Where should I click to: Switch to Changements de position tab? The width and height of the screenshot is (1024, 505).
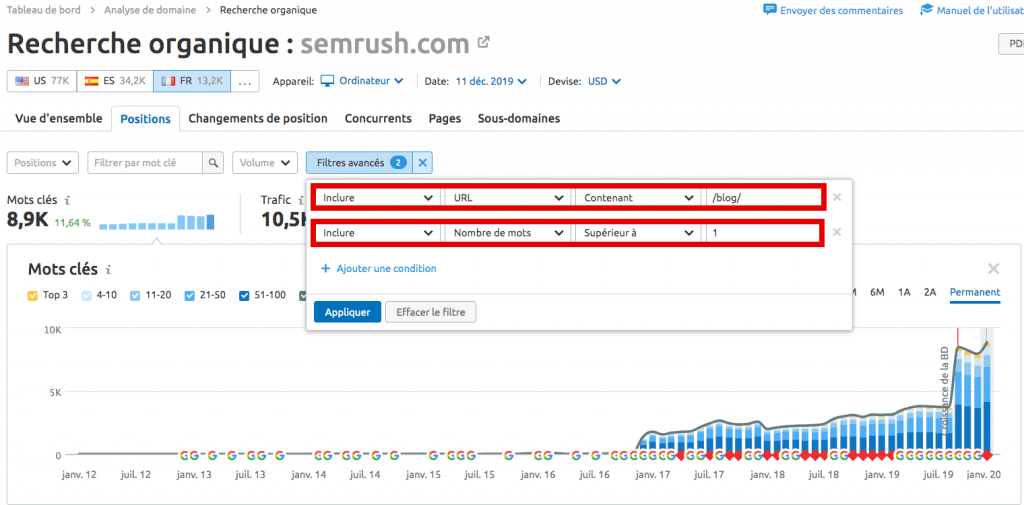click(x=258, y=118)
